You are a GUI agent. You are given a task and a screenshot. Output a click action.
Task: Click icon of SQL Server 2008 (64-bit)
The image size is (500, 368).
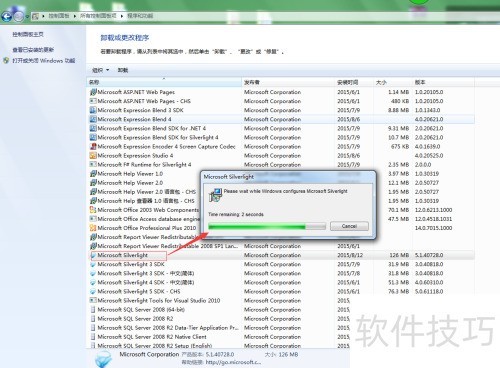point(93,310)
